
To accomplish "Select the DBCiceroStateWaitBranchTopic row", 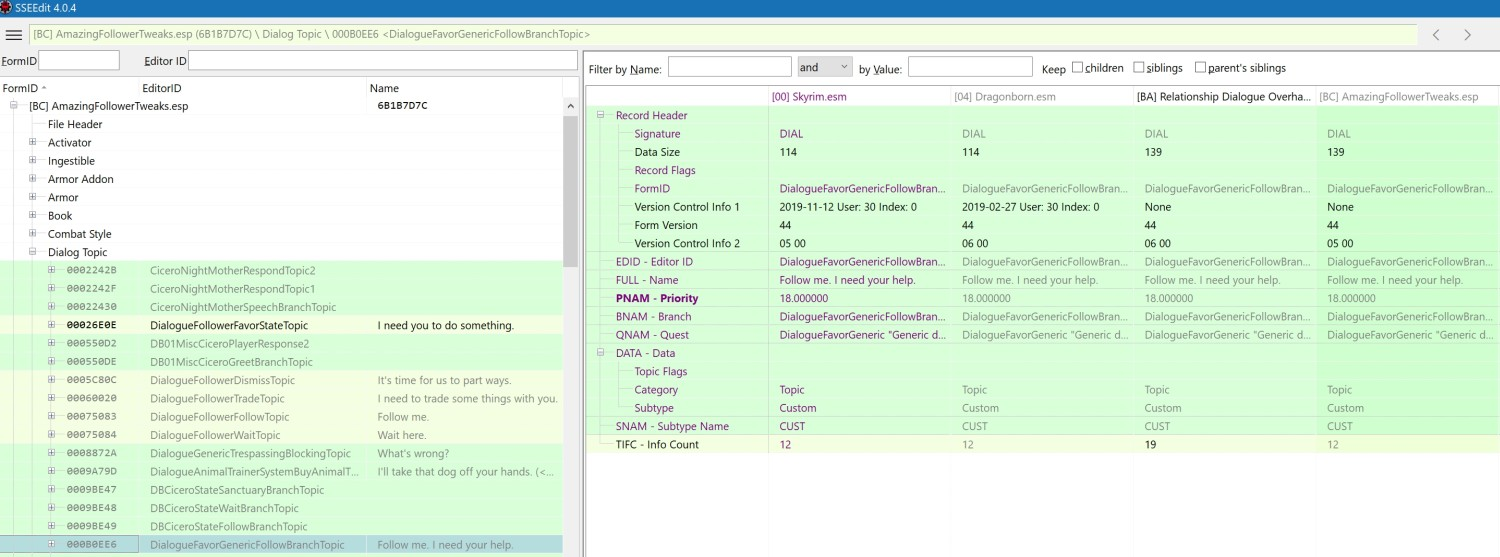I will point(281,508).
